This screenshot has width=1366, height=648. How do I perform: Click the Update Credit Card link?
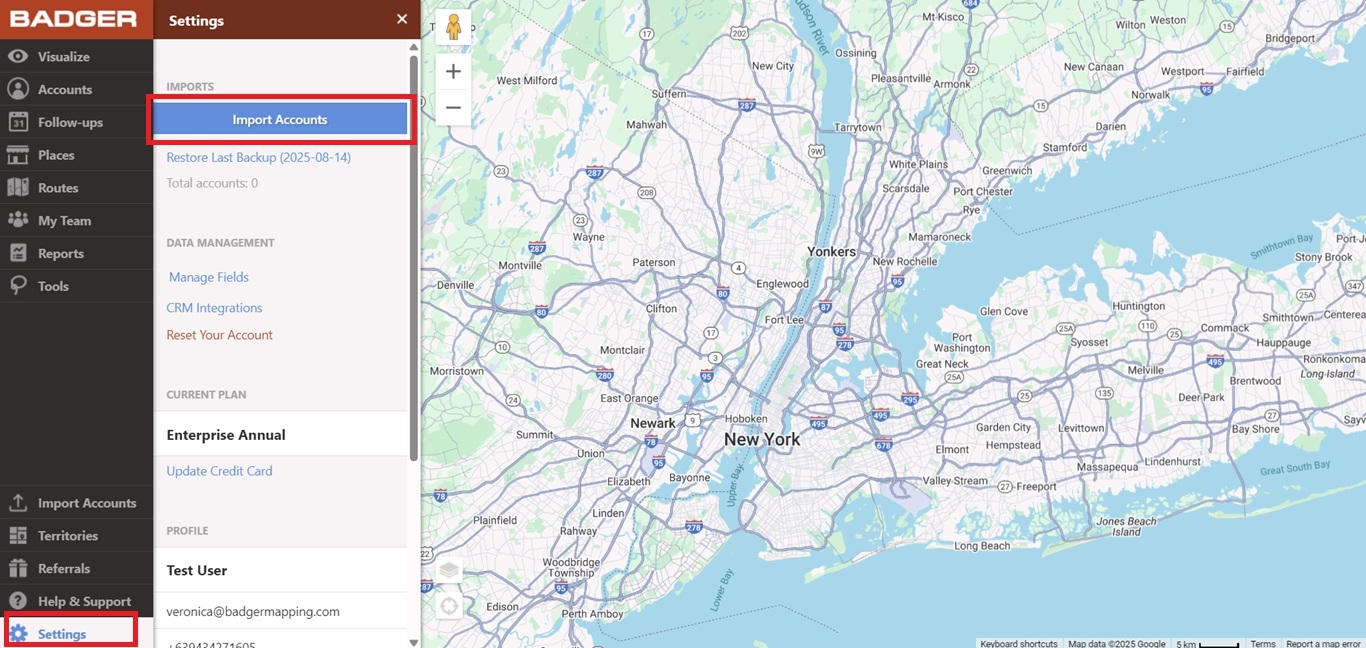pyautogui.click(x=219, y=471)
